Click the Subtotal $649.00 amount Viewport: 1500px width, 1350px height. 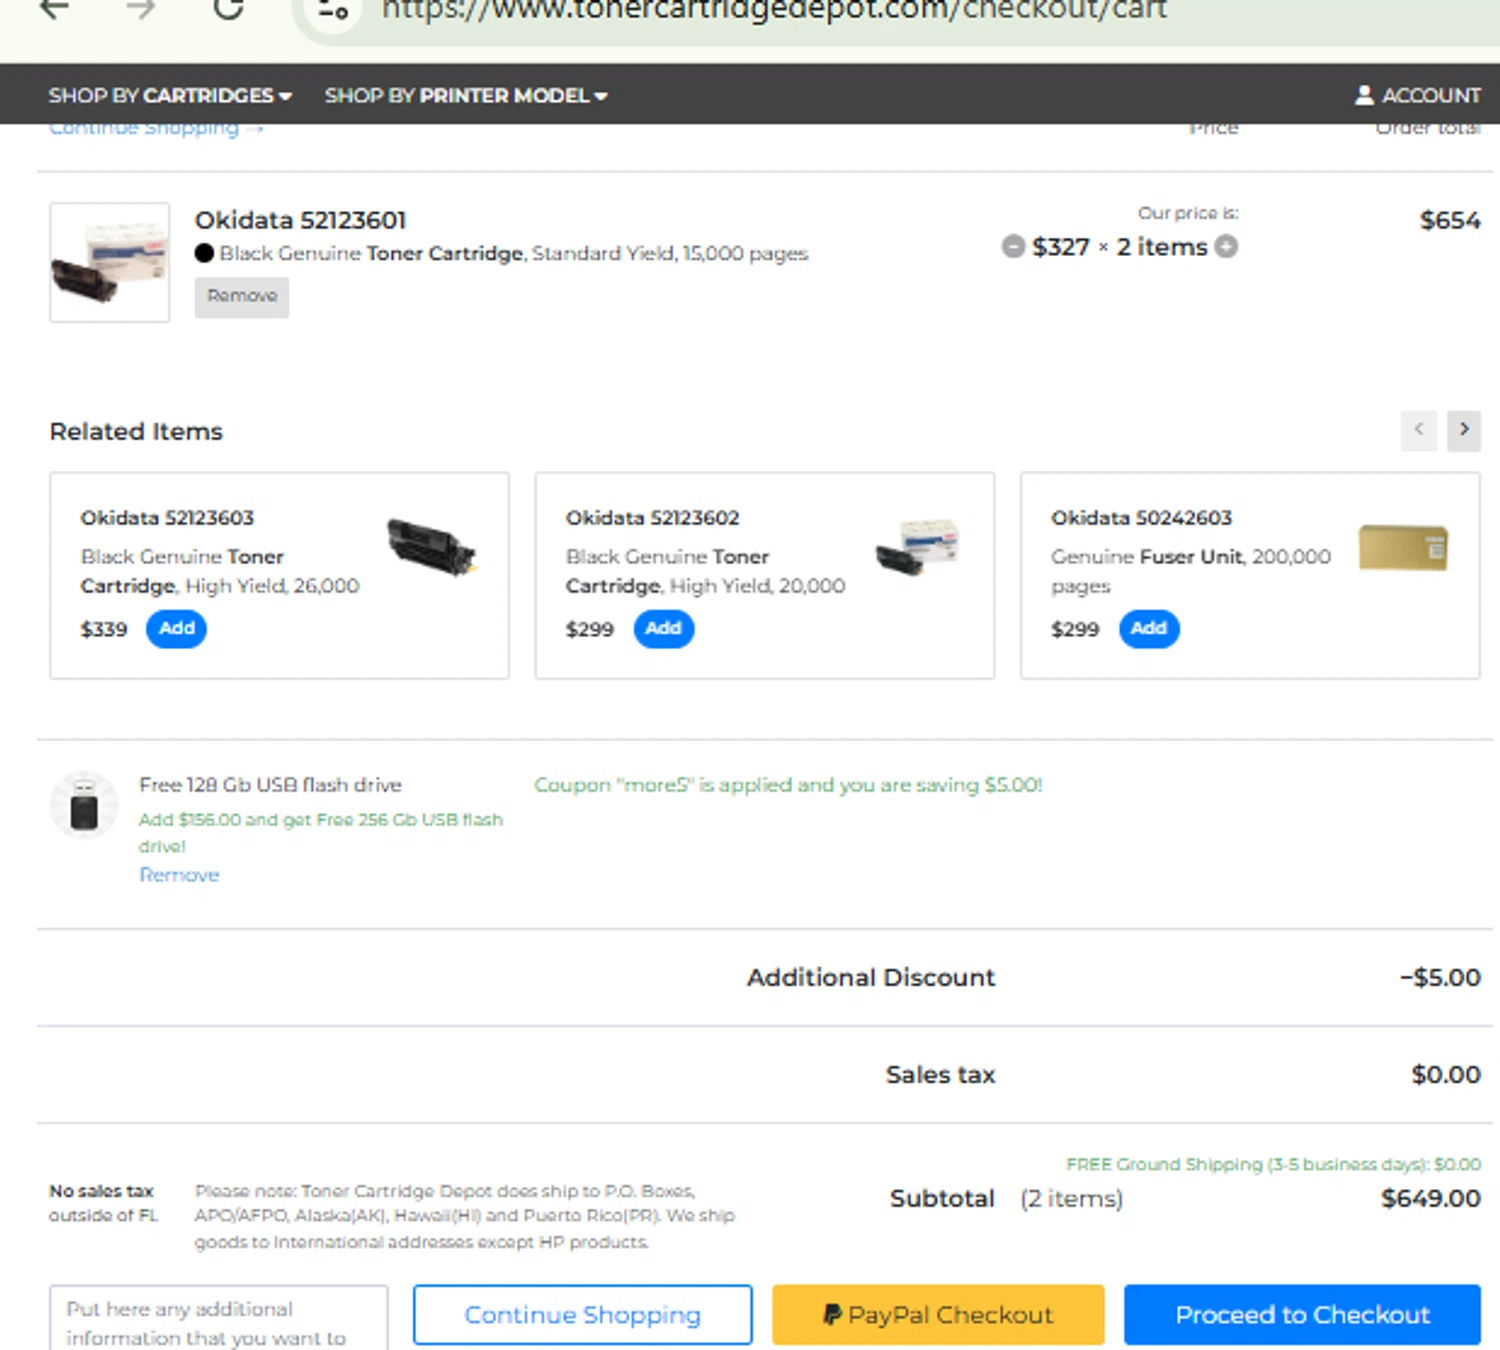tap(1431, 1198)
